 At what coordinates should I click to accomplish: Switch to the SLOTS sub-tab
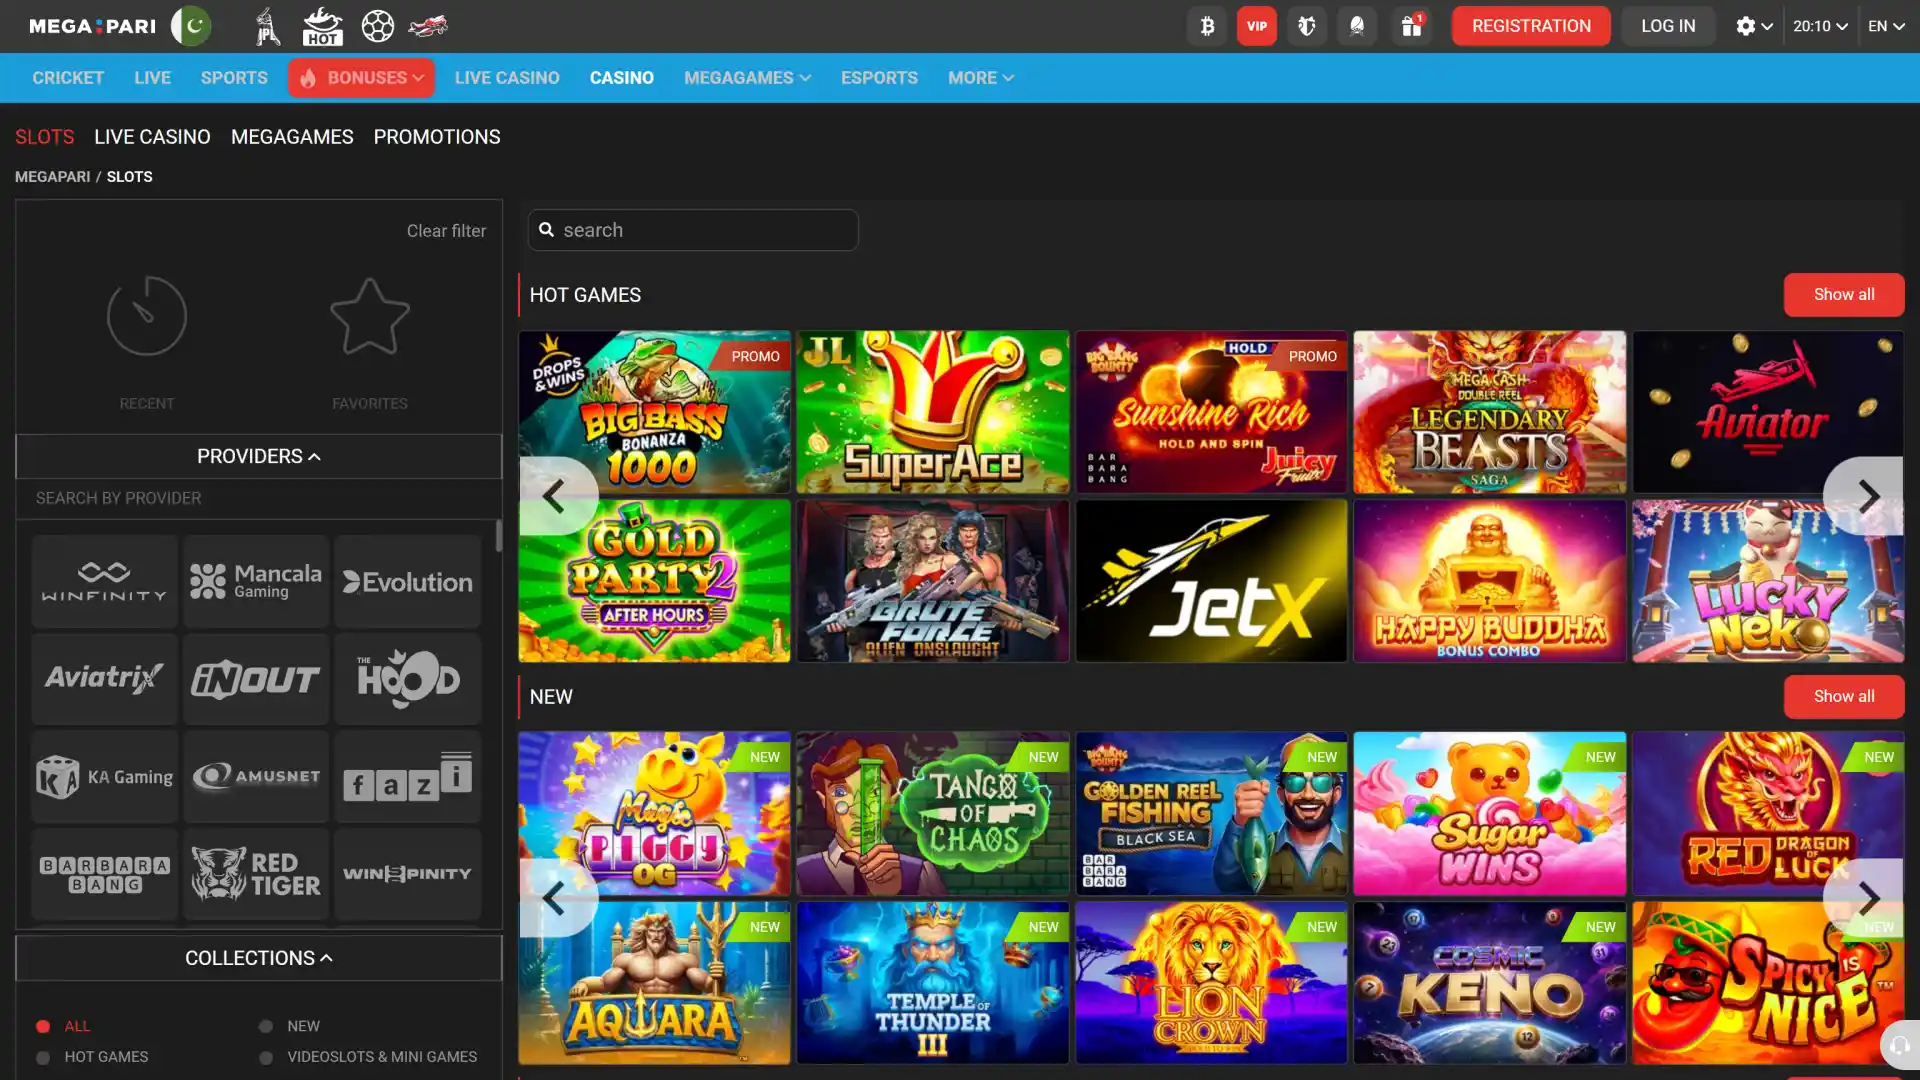tap(44, 137)
